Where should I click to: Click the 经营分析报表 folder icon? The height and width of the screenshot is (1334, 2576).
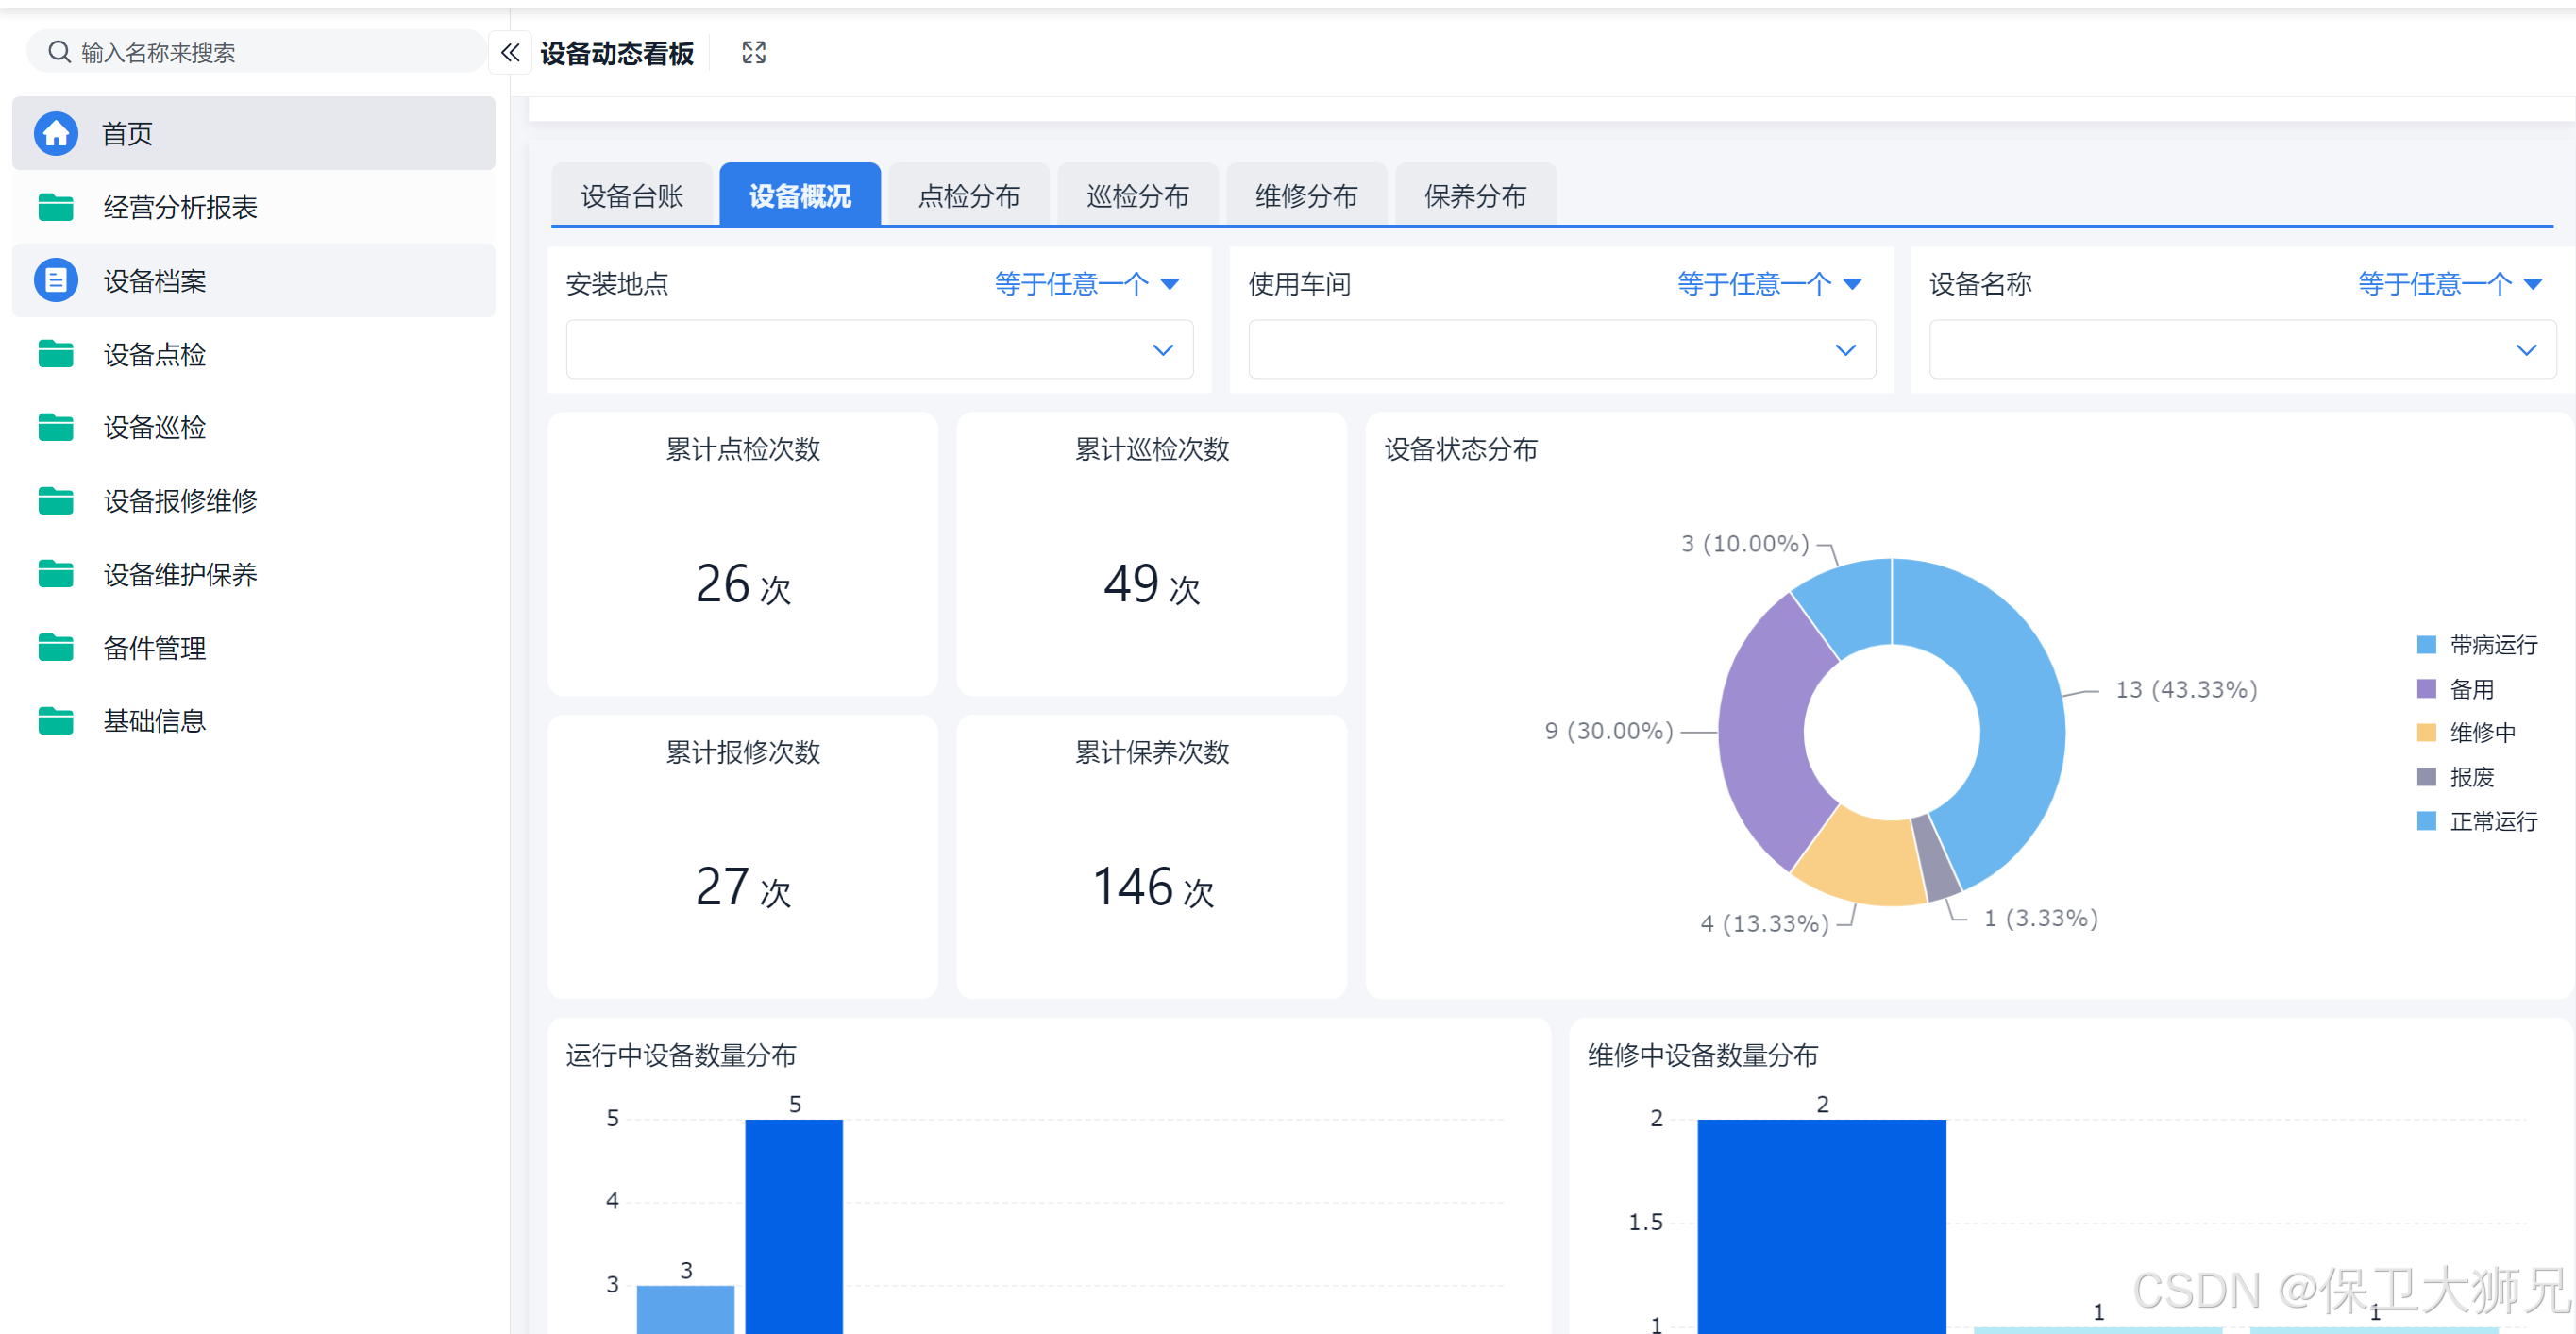coord(56,207)
